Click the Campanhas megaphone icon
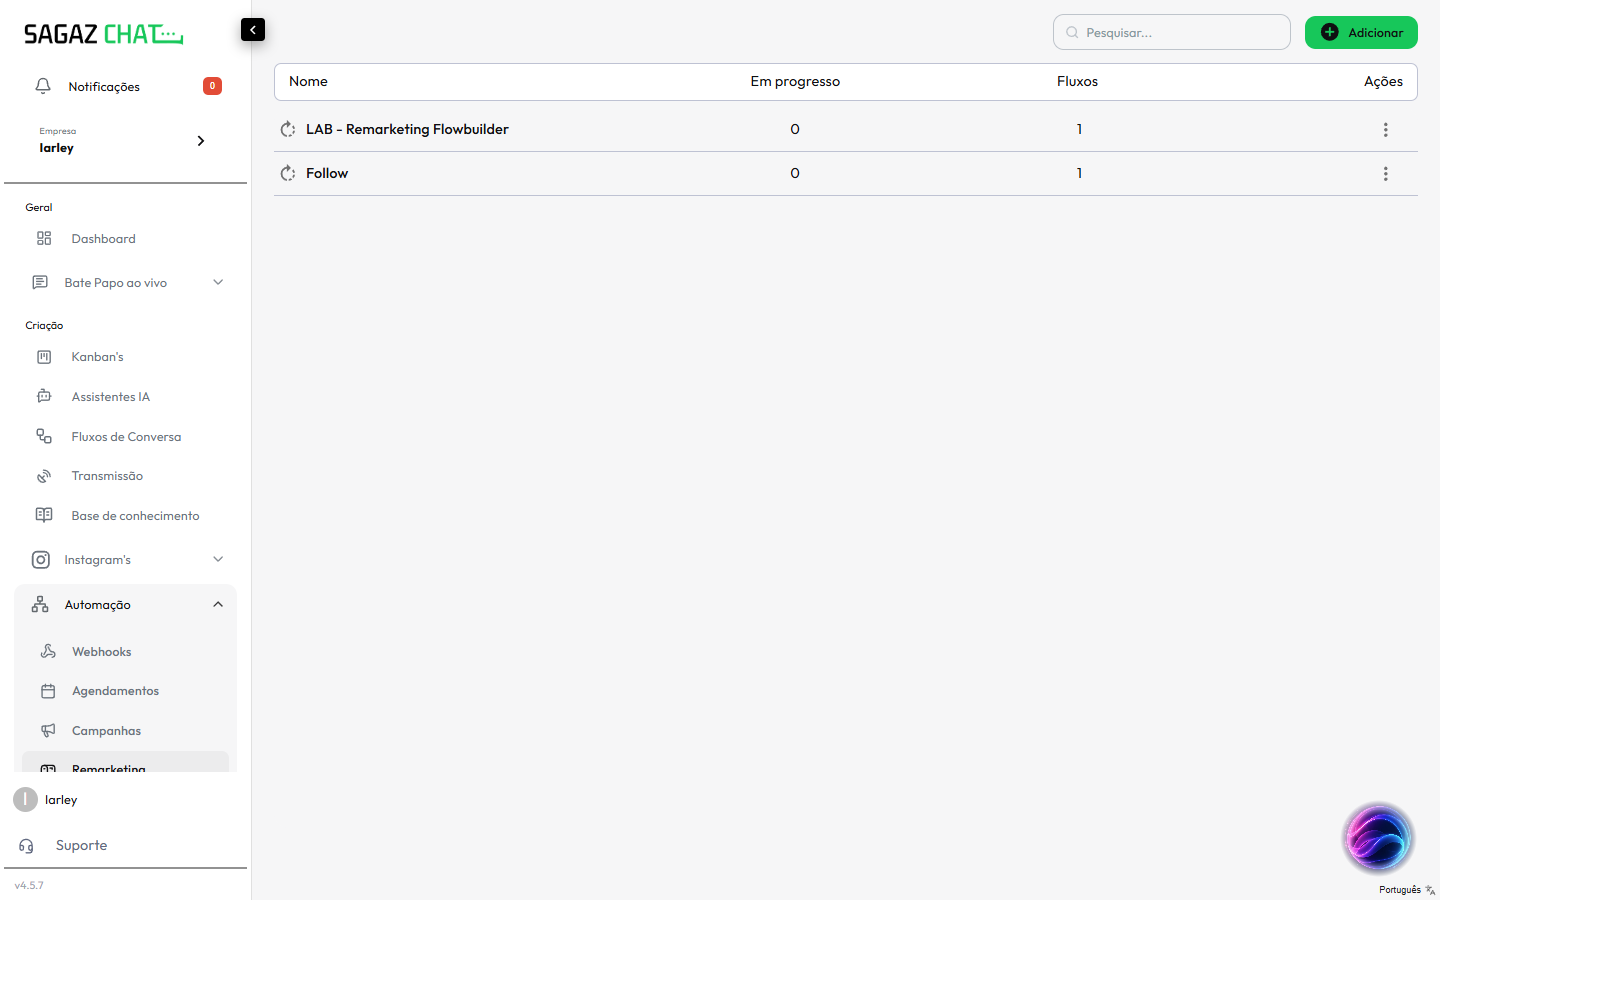Viewport: 1600px width, 1000px height. 48,730
